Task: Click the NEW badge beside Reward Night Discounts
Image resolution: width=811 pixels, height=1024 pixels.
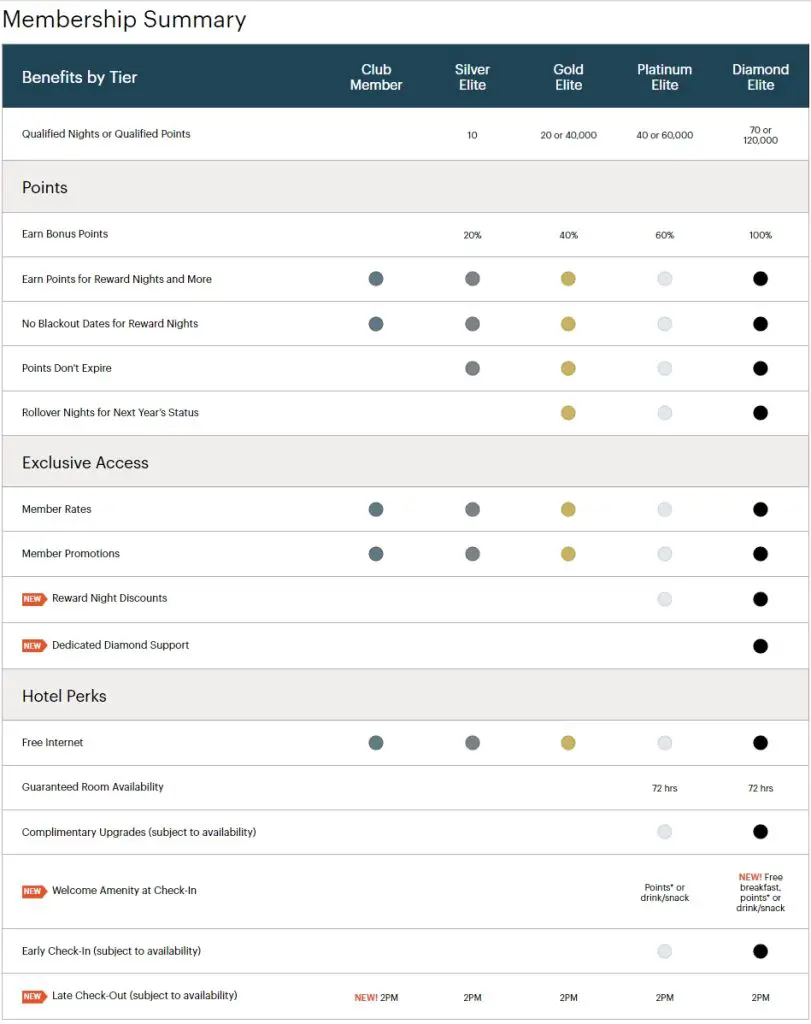Action: (34, 599)
